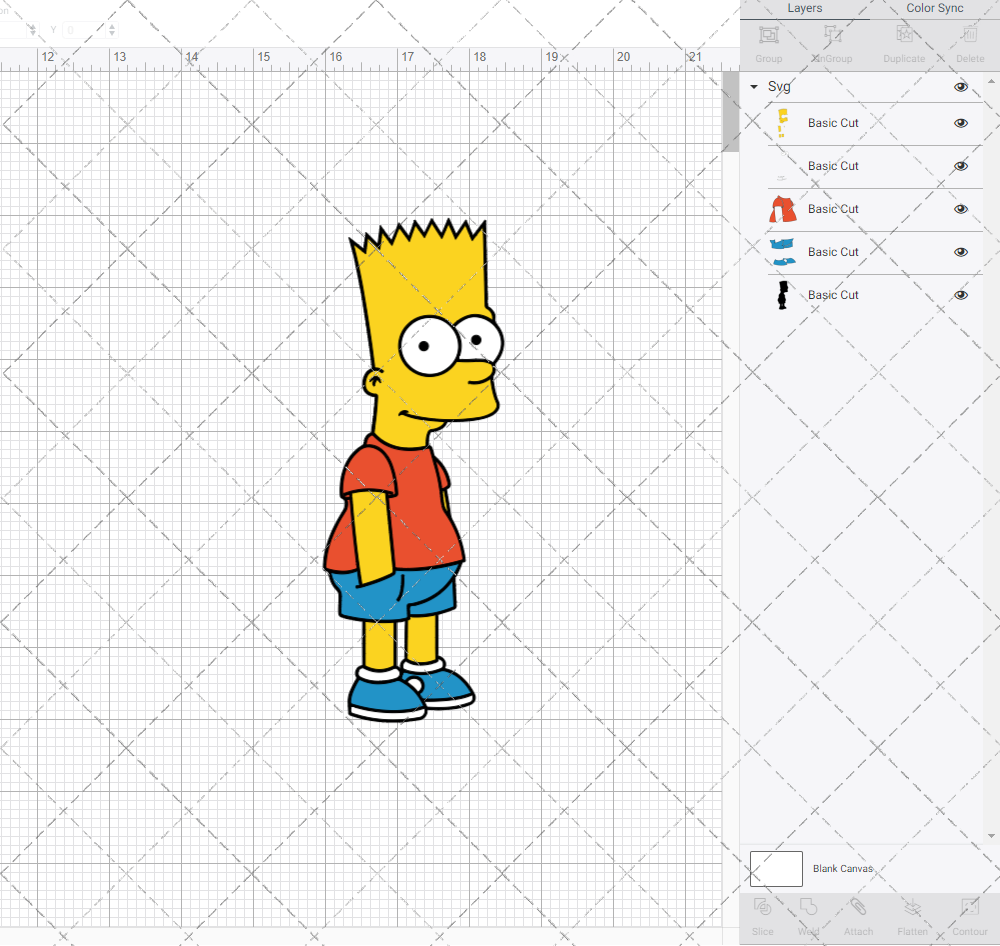Click the Duplicate icon
The width and height of the screenshot is (1000, 946).
(904, 34)
